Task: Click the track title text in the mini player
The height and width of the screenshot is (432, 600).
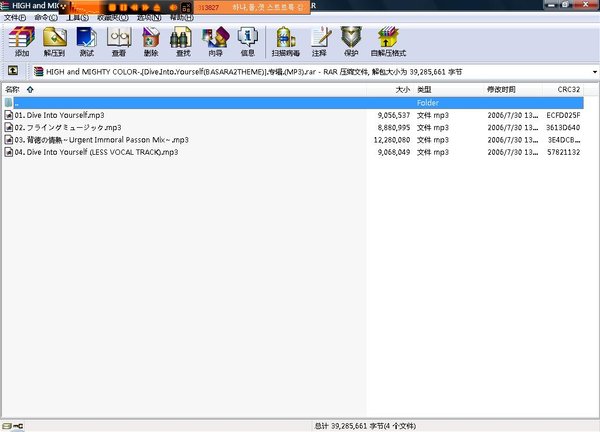Action: point(267,7)
